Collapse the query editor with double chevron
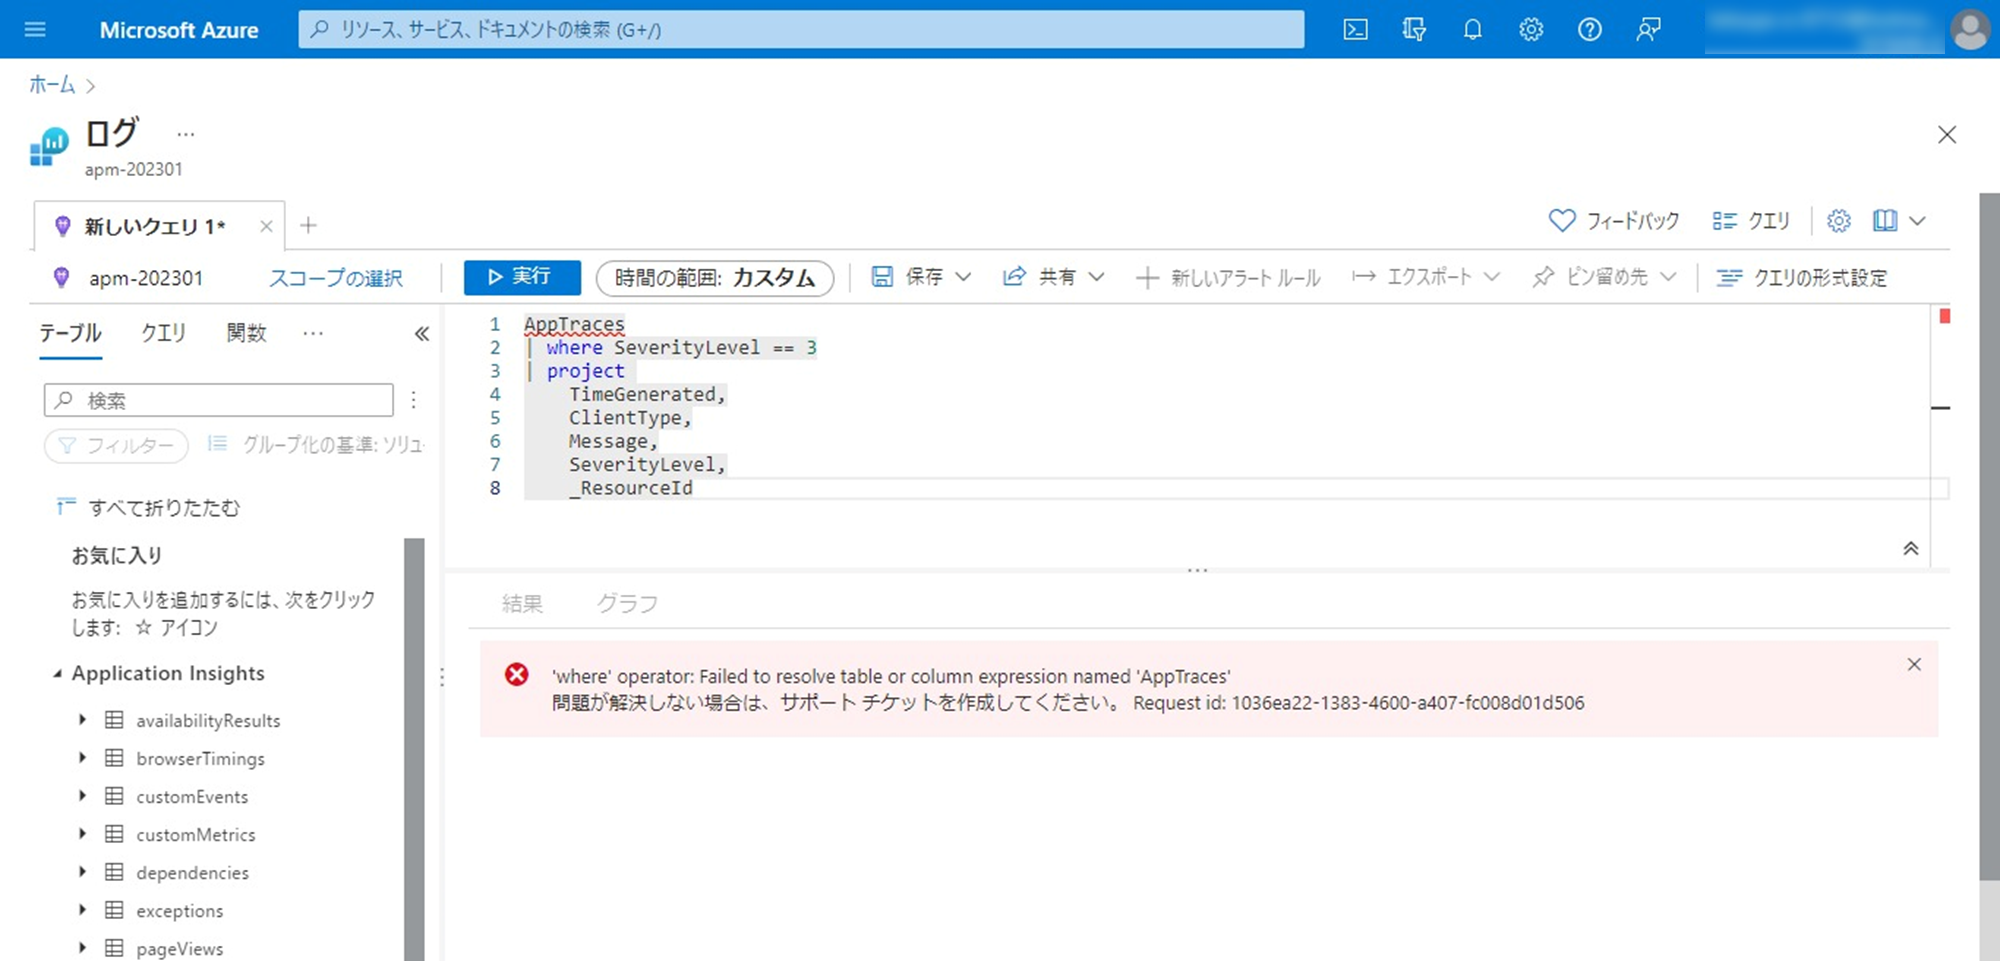The image size is (2000, 961). click(1910, 548)
